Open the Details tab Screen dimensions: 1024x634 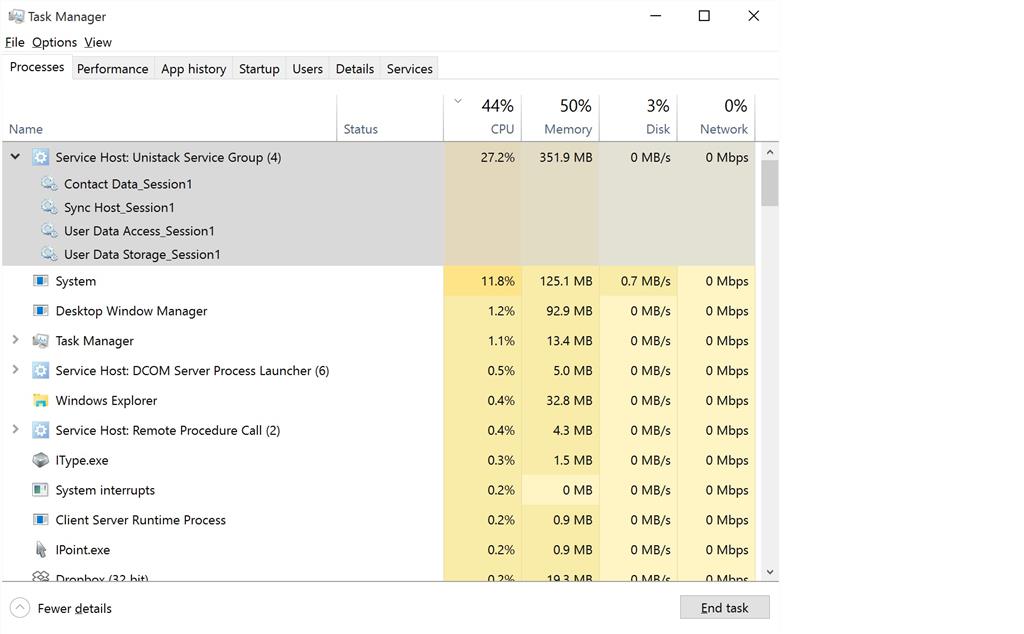(x=355, y=69)
